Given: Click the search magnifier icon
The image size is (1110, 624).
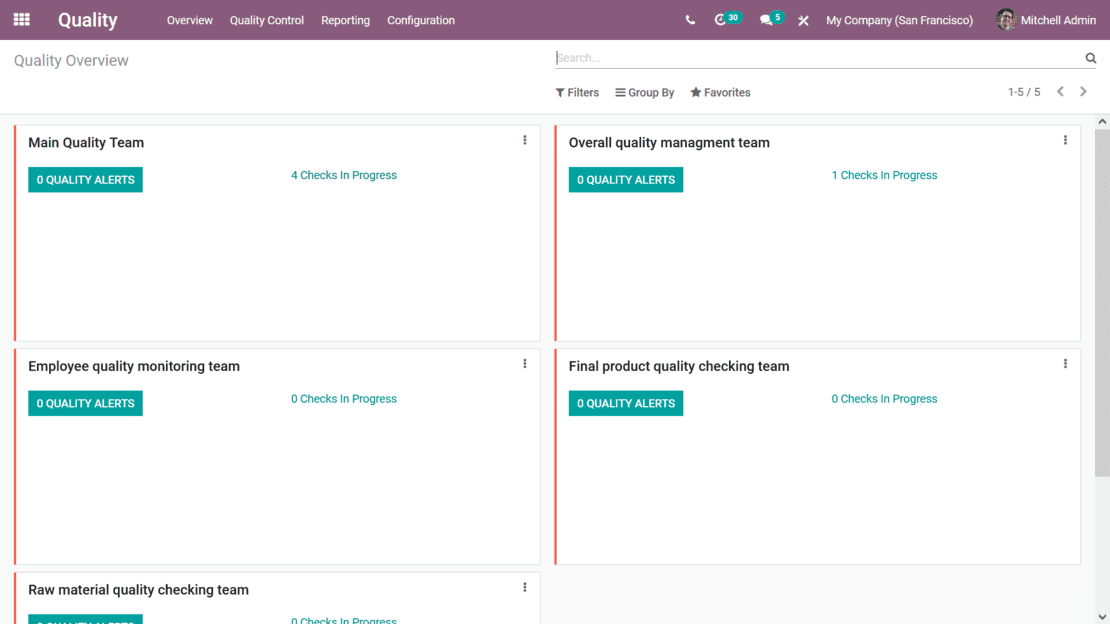Looking at the screenshot, I should [1091, 58].
